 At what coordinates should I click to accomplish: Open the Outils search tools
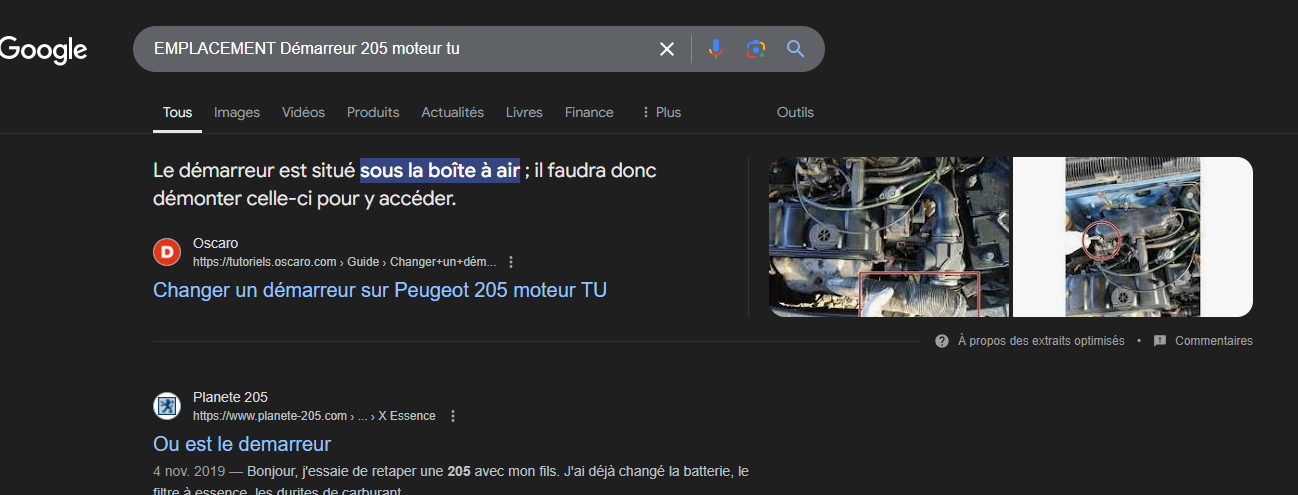click(x=795, y=112)
